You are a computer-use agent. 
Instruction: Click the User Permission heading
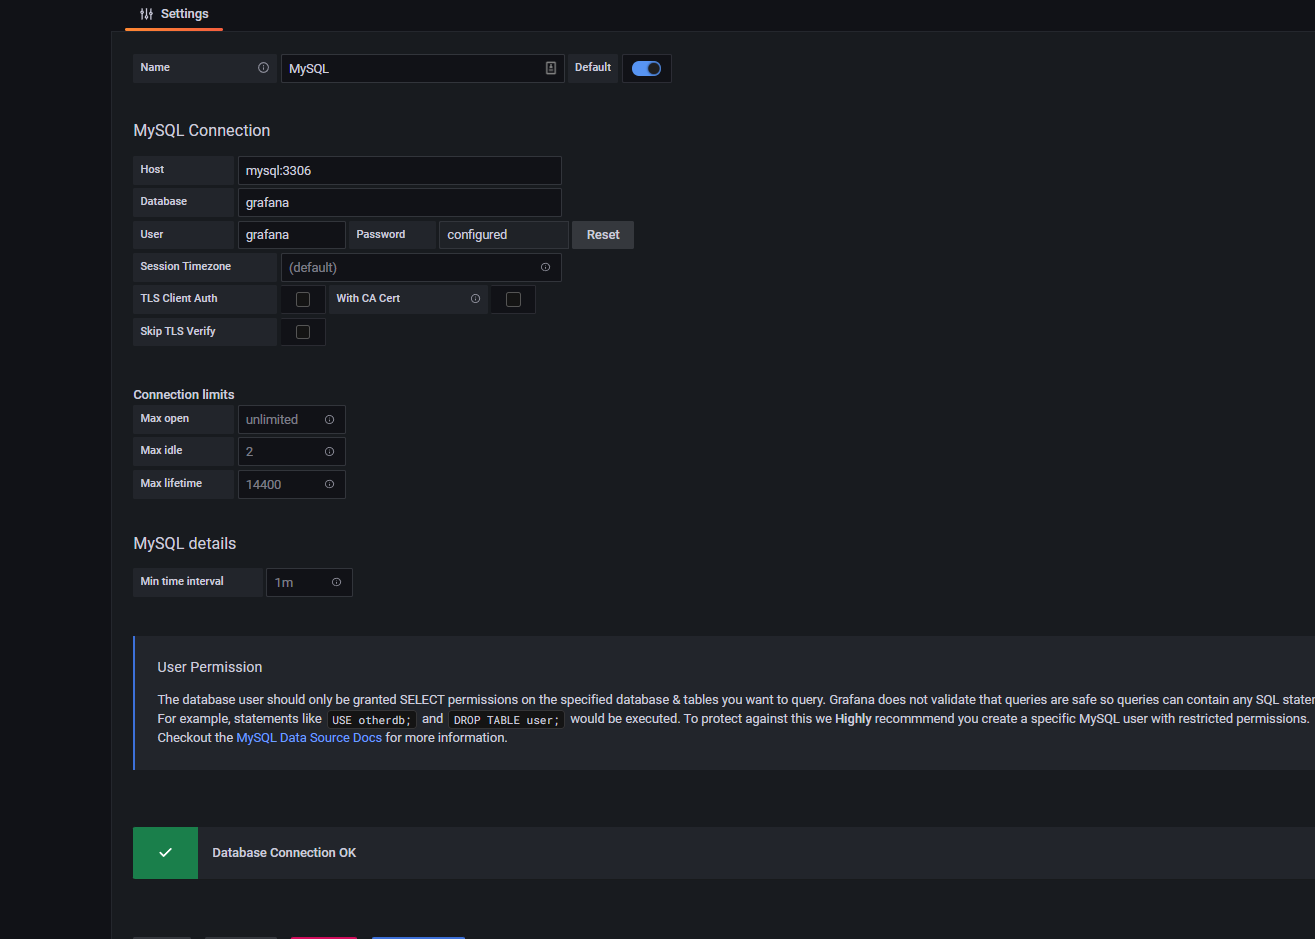(210, 667)
